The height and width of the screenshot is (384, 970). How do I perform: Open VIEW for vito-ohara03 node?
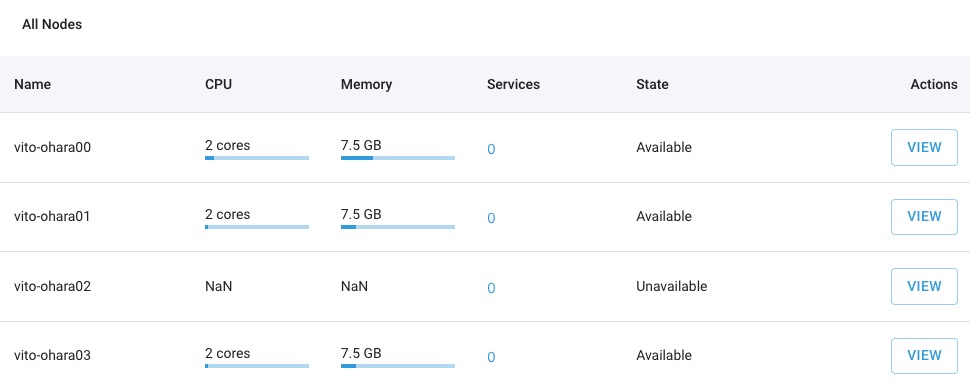[x=924, y=356]
